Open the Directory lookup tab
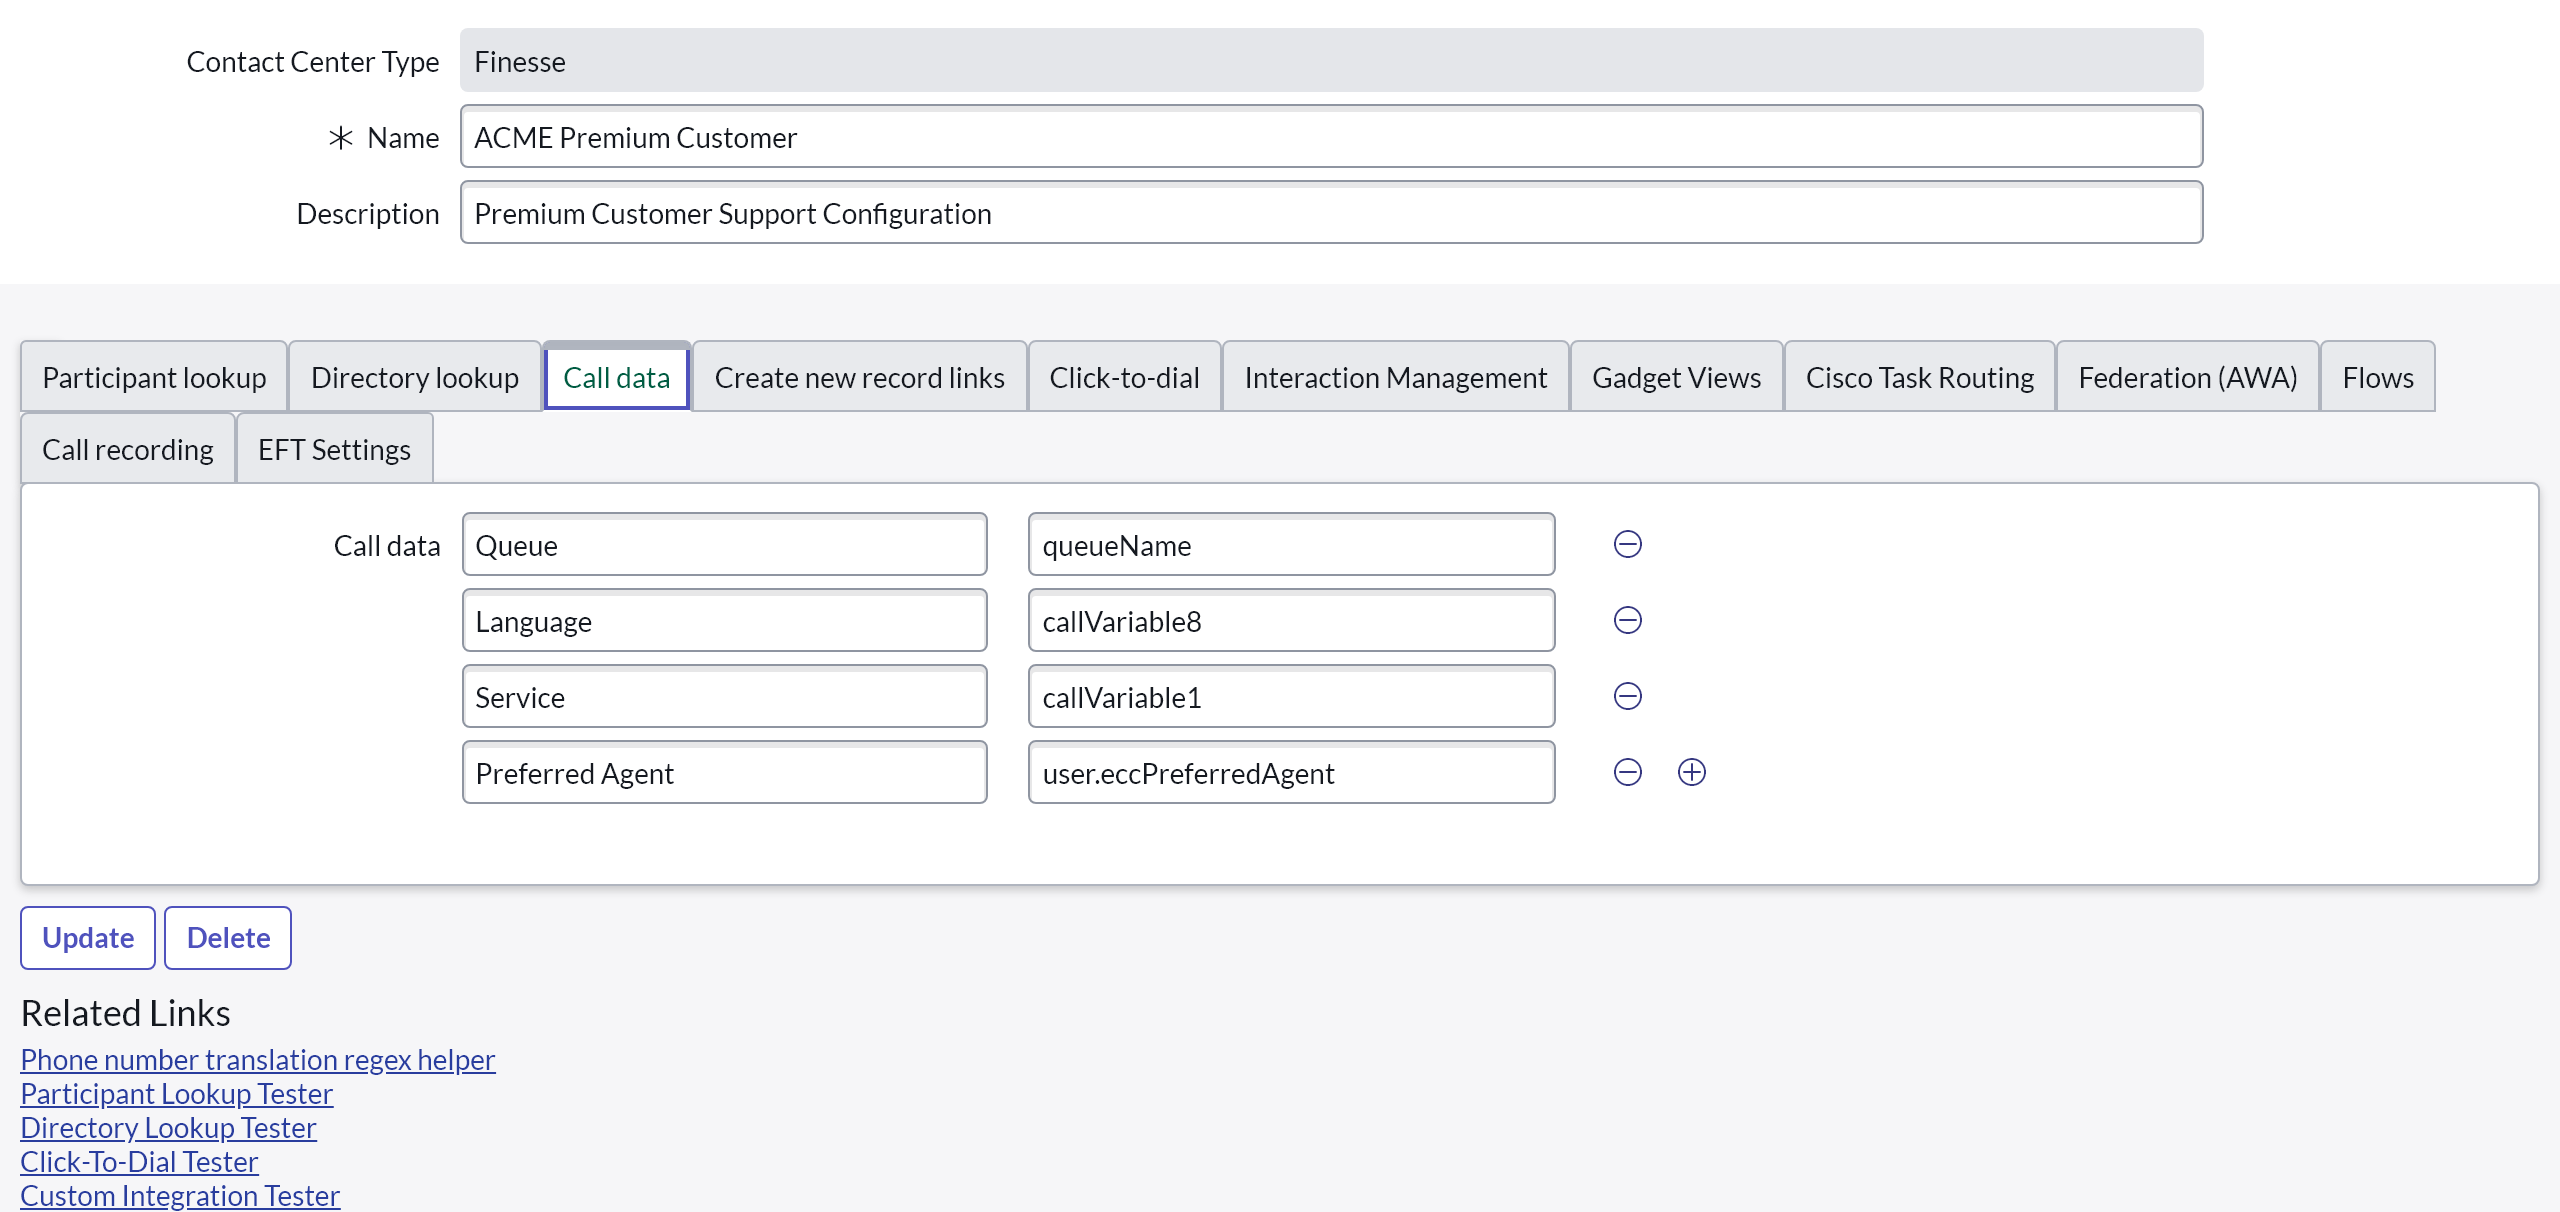The image size is (2560, 1212). [414, 377]
